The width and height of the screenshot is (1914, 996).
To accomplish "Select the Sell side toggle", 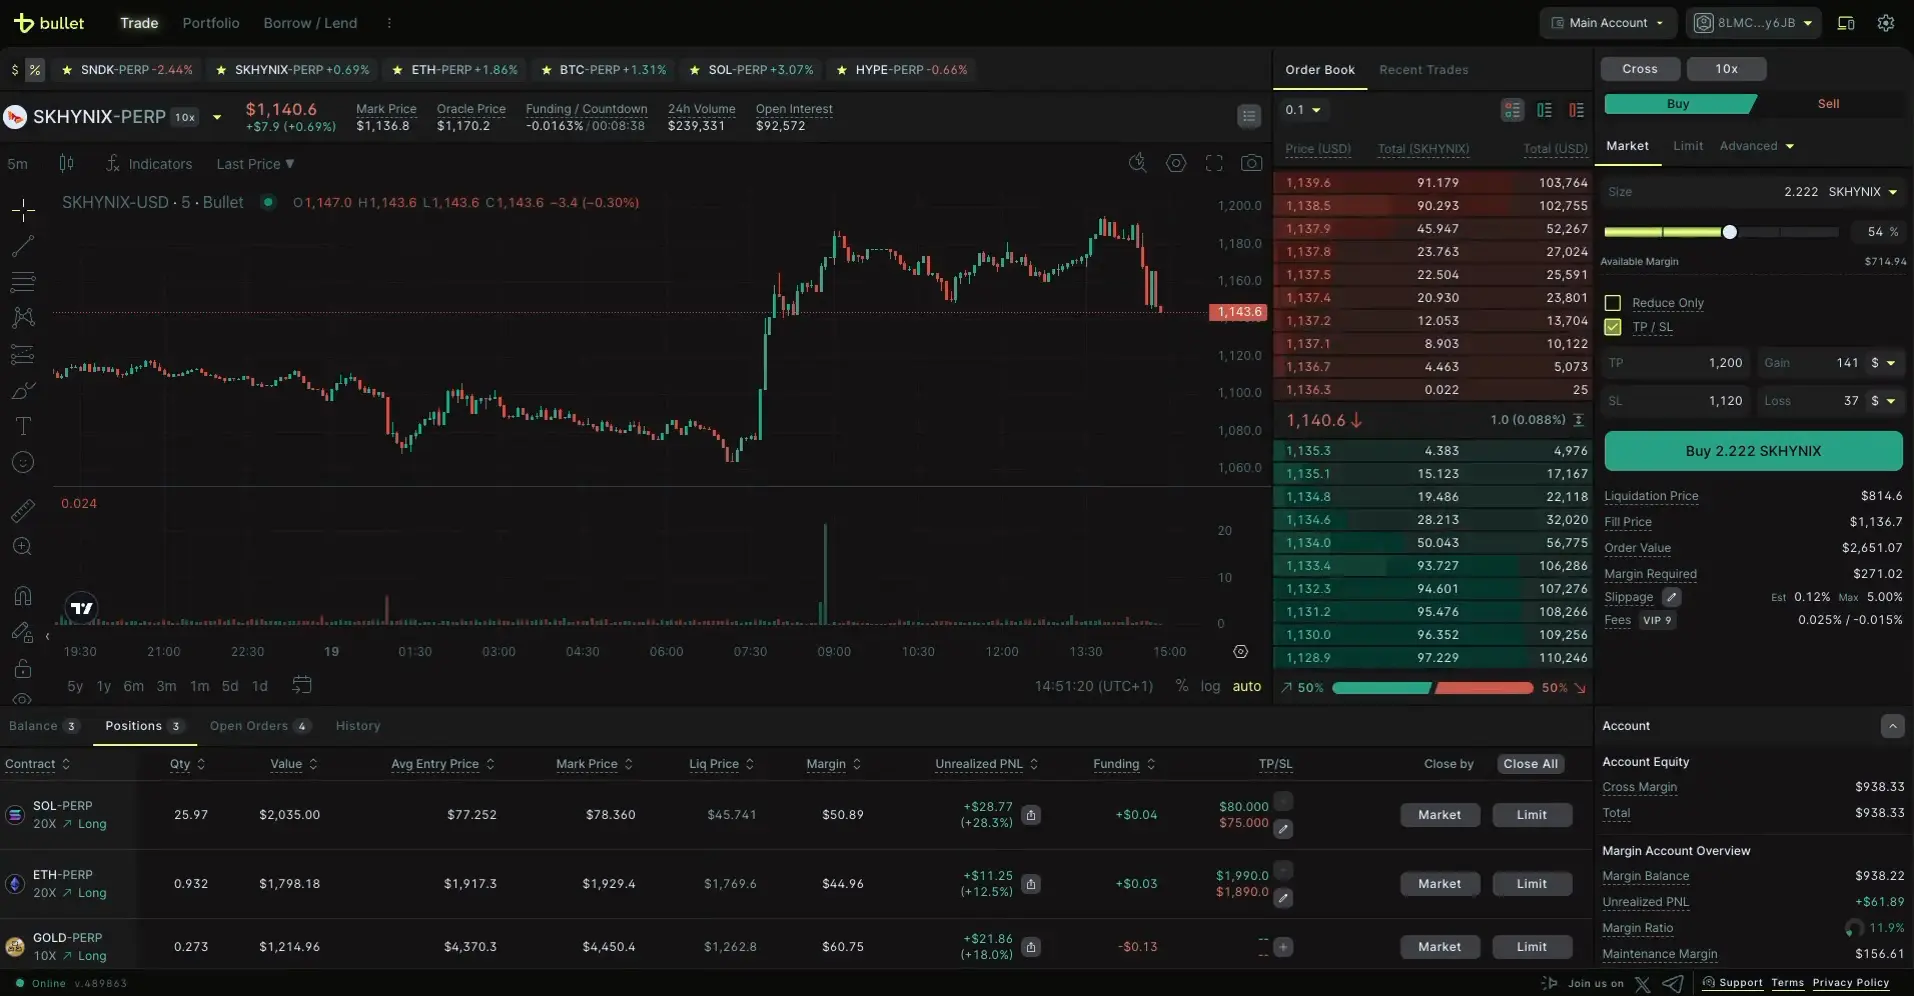I will click(x=1829, y=104).
